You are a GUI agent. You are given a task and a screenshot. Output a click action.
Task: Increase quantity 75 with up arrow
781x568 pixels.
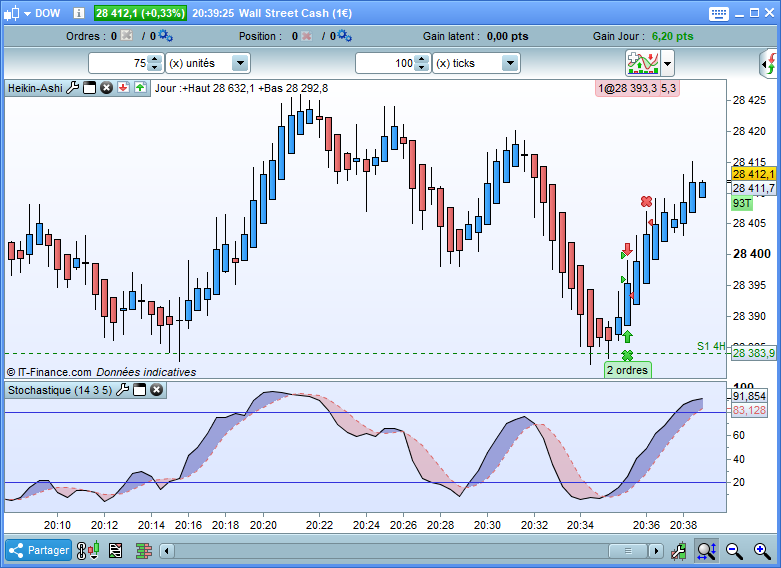[x=155, y=59]
